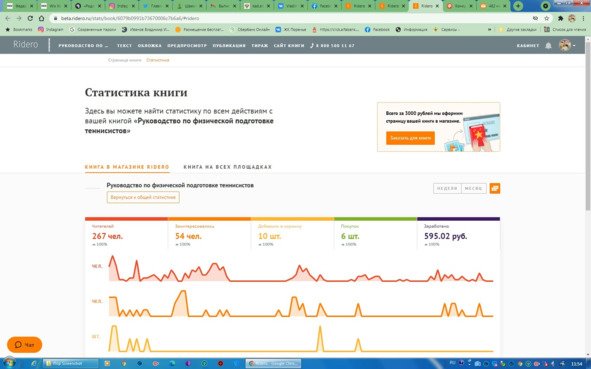Switch the chart period to Неделя
The width and height of the screenshot is (591, 369).
click(447, 188)
